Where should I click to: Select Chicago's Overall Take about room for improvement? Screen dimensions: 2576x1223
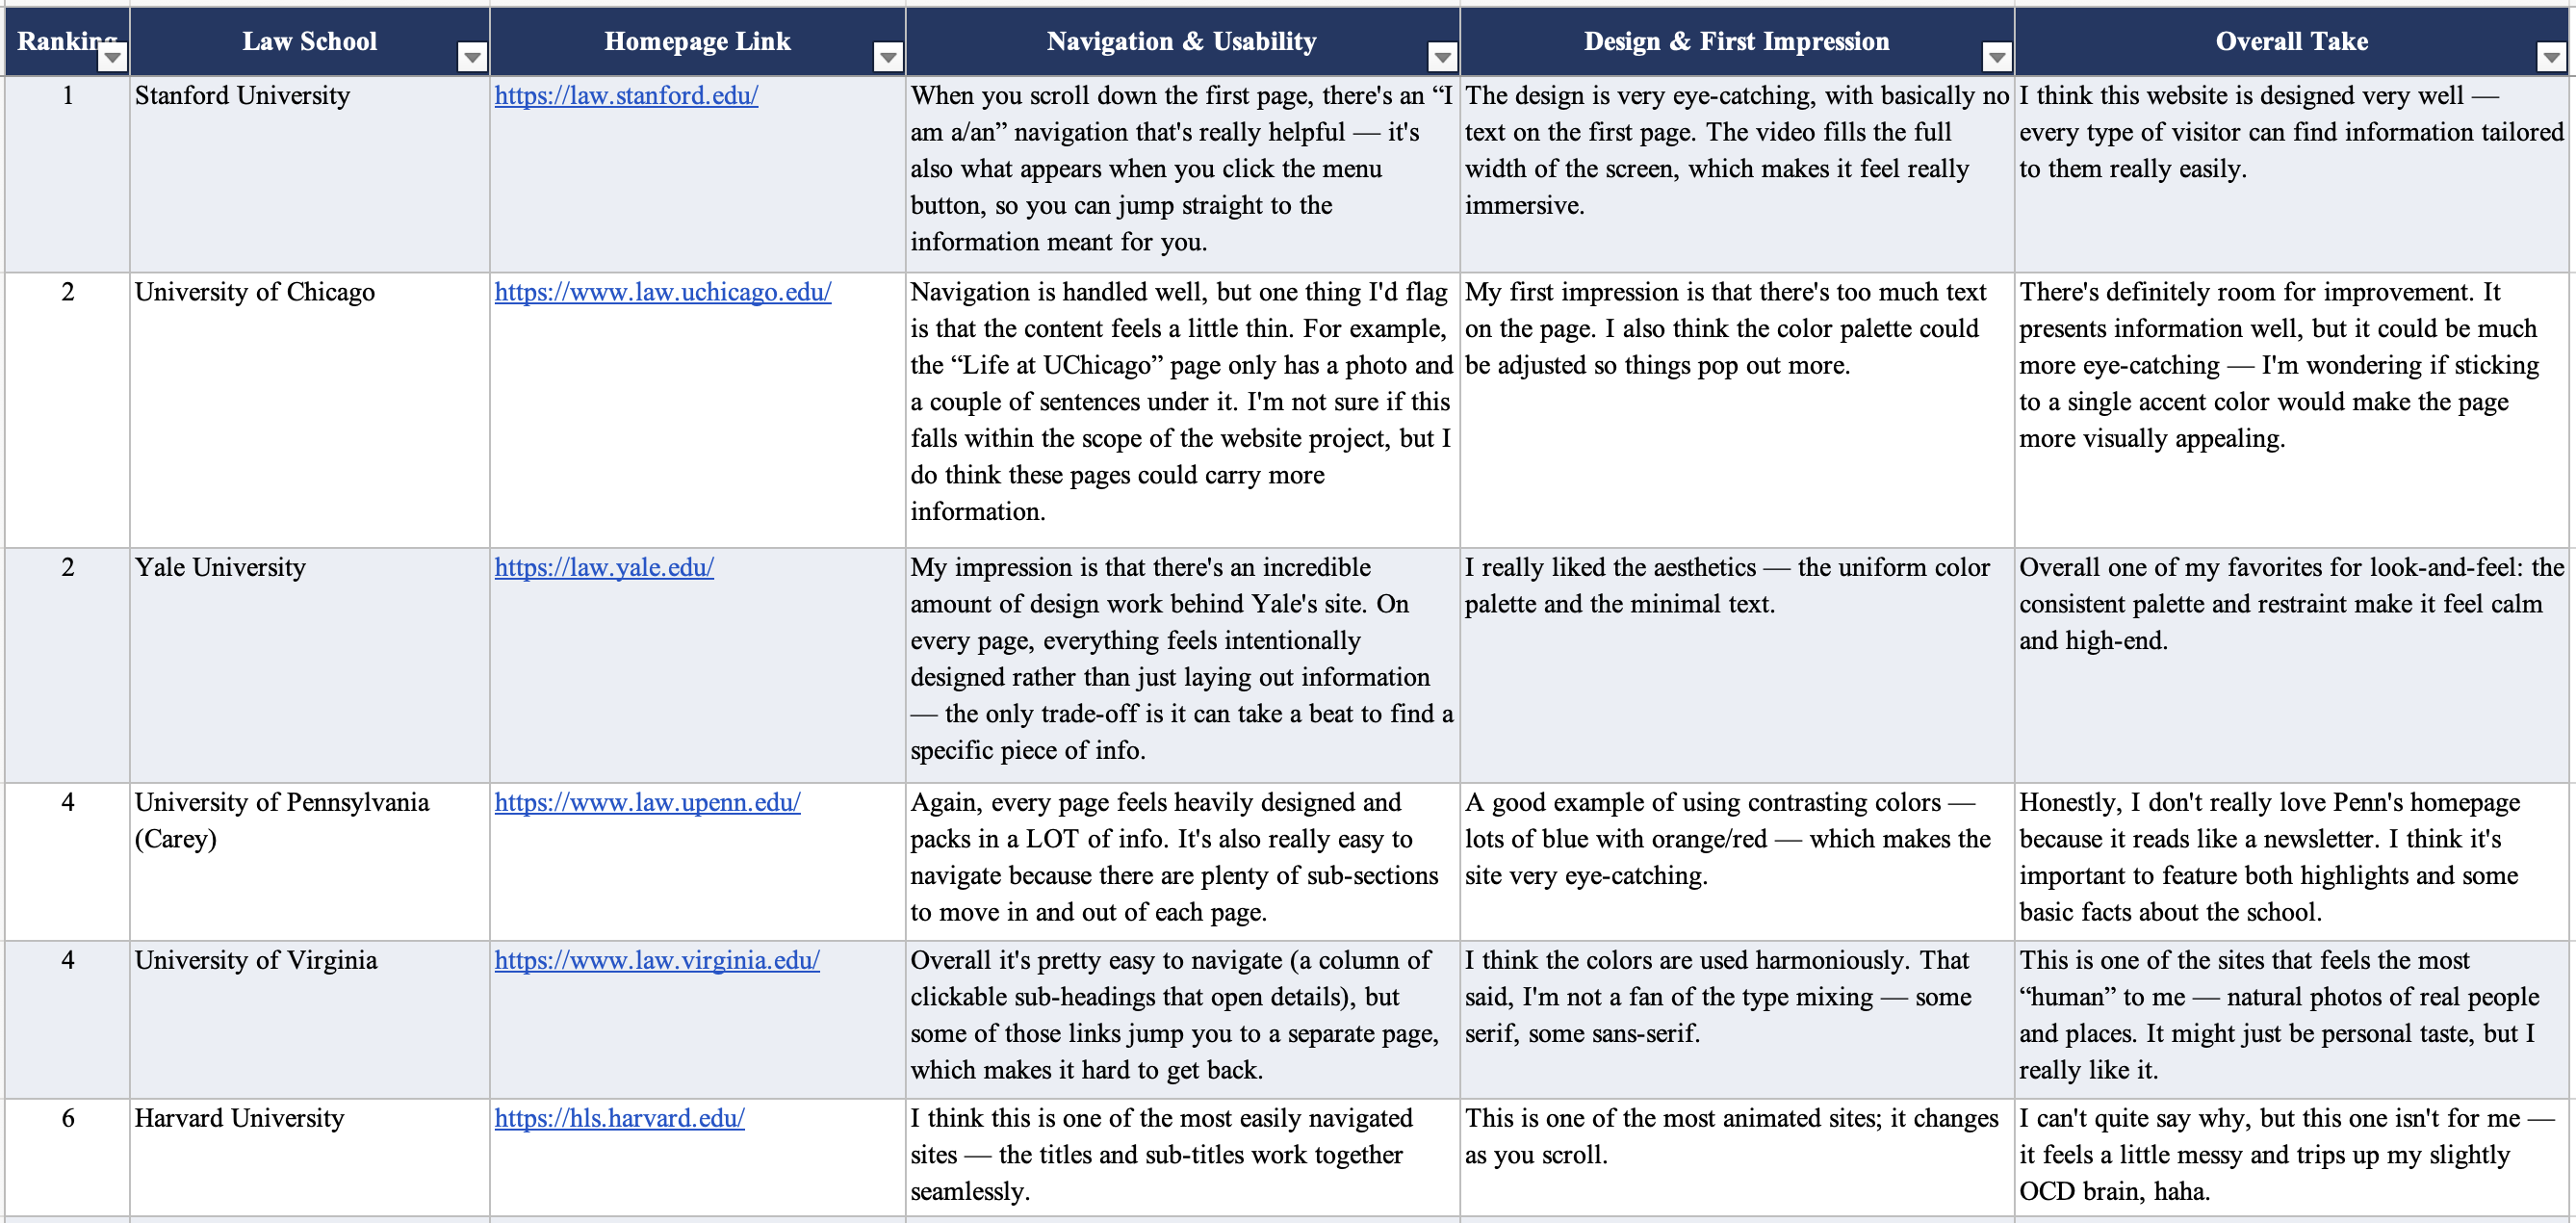tap(2292, 410)
